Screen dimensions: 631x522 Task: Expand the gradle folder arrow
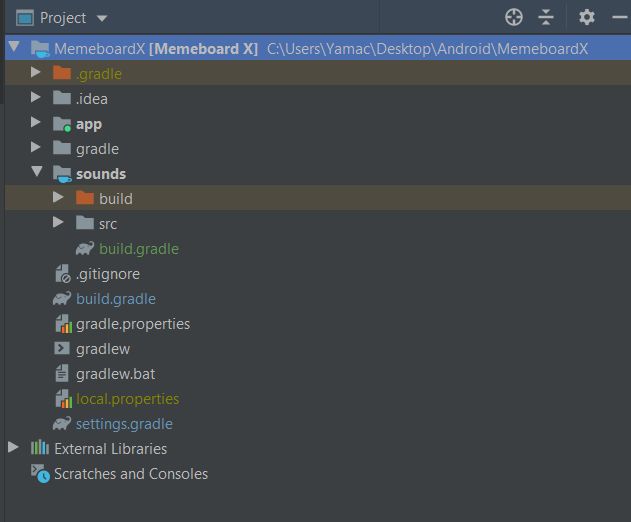[x=35, y=147]
